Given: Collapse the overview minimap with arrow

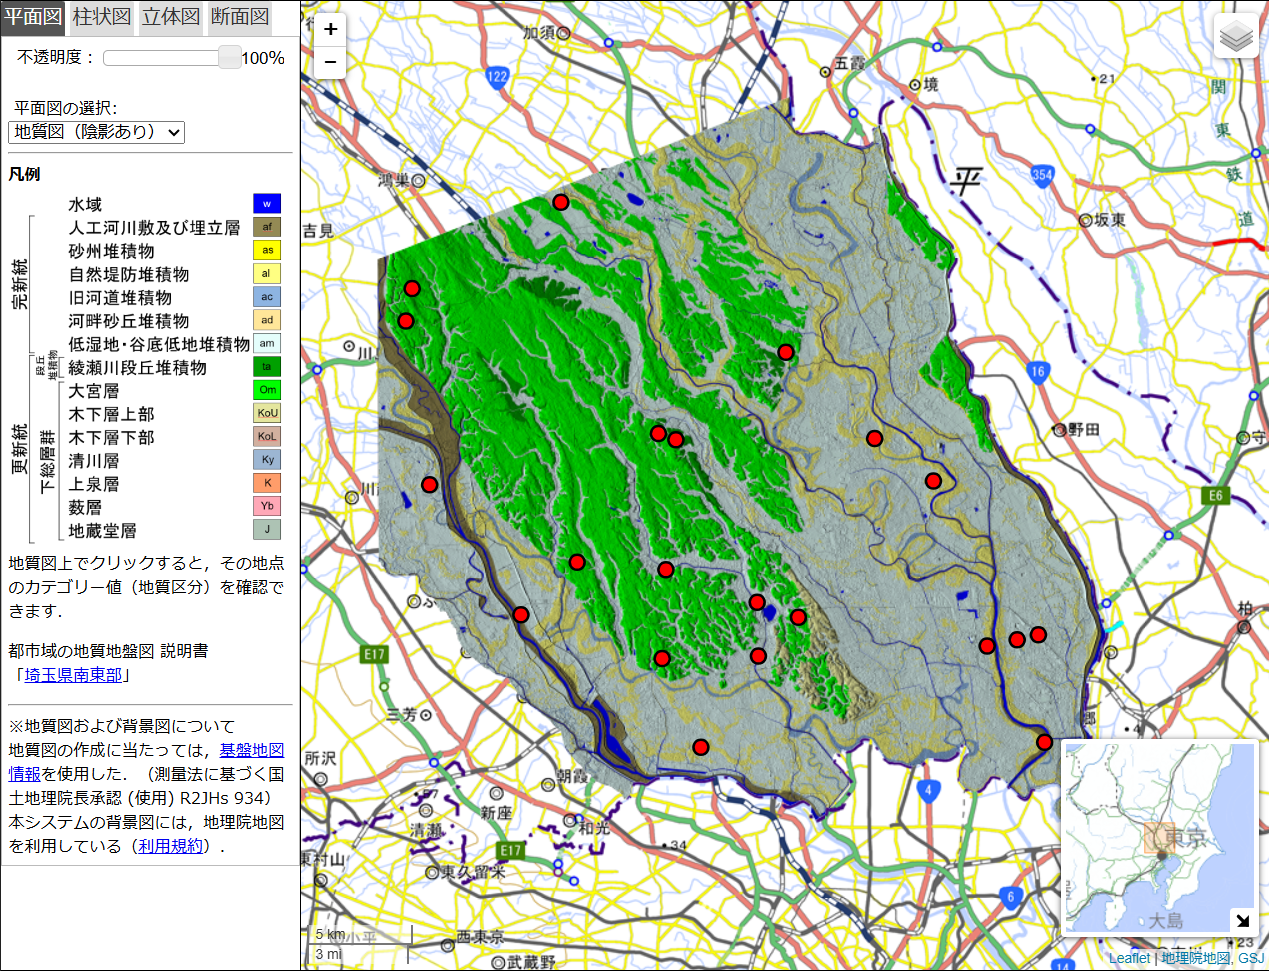Looking at the screenshot, I should (x=1242, y=921).
